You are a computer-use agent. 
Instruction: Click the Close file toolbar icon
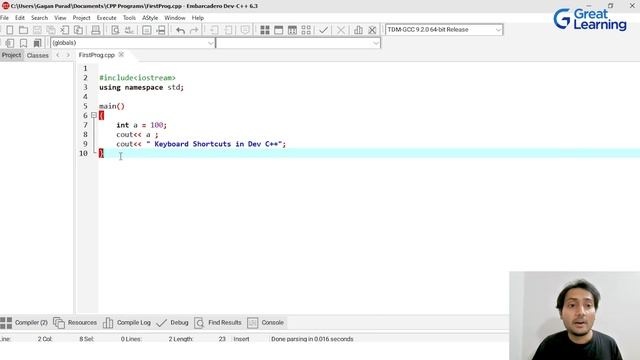(x=64, y=30)
